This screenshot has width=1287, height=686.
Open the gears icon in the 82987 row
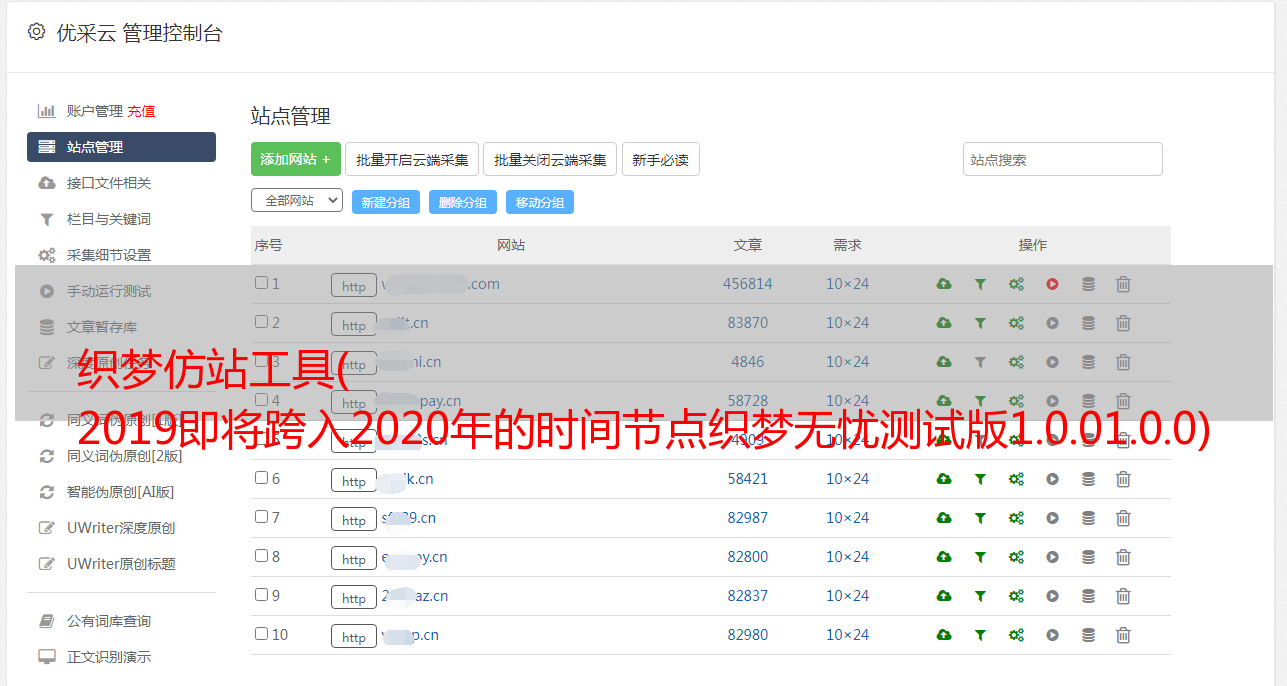[x=1016, y=518]
